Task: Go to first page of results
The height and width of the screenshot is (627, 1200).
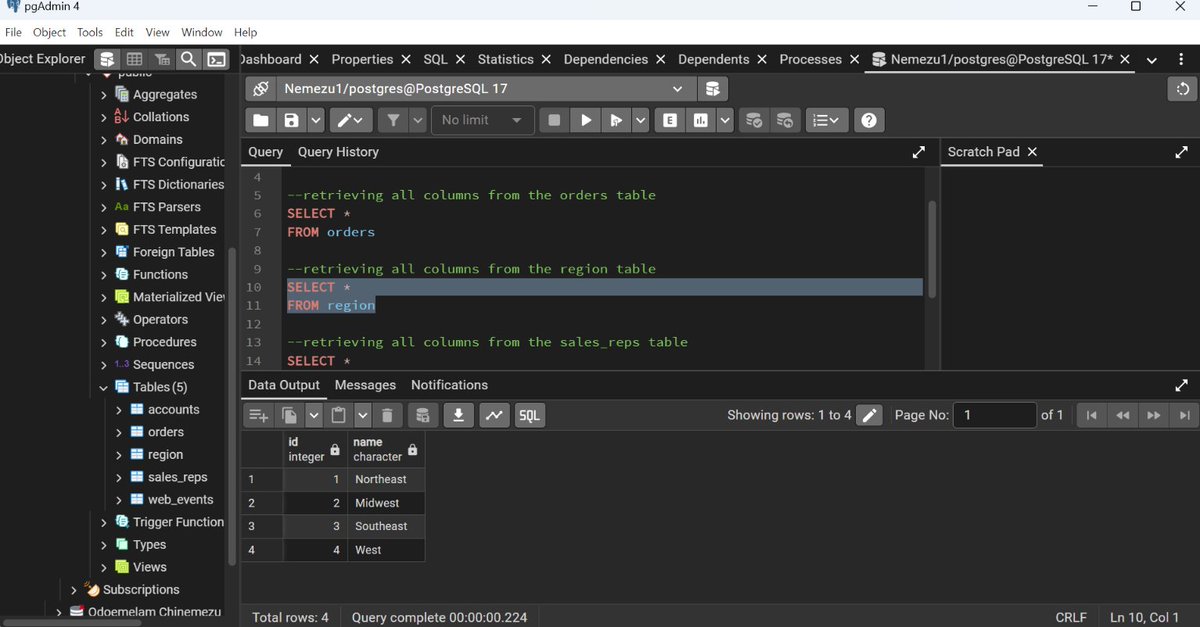Action: tap(1091, 415)
